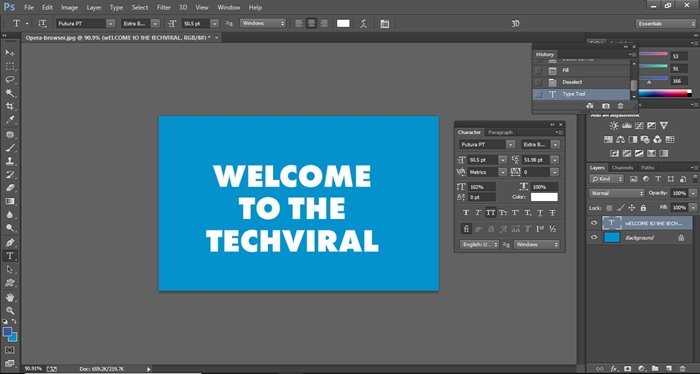Add a Curves adjustment

[639, 126]
